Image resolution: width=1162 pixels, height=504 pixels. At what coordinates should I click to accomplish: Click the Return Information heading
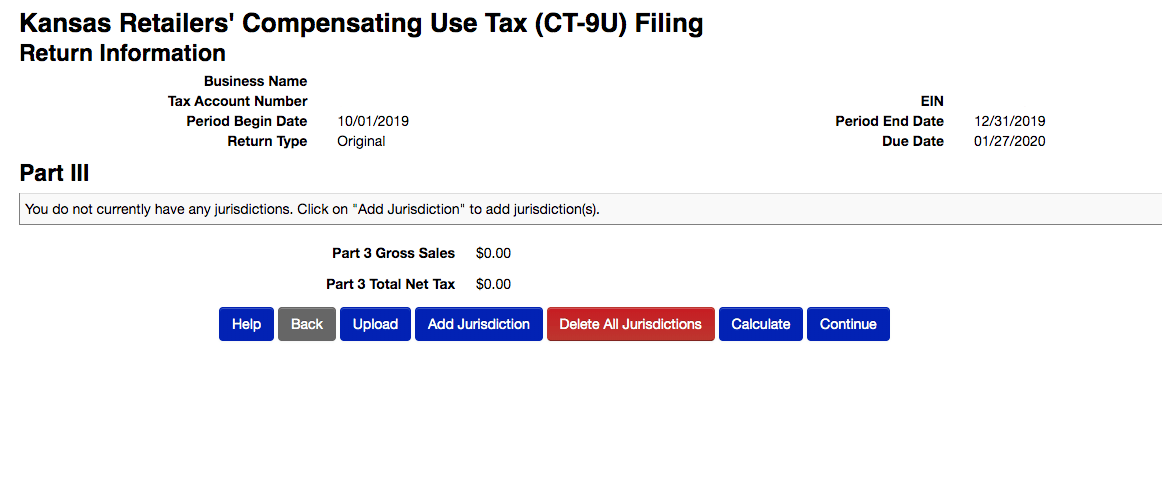pyautogui.click(x=122, y=53)
